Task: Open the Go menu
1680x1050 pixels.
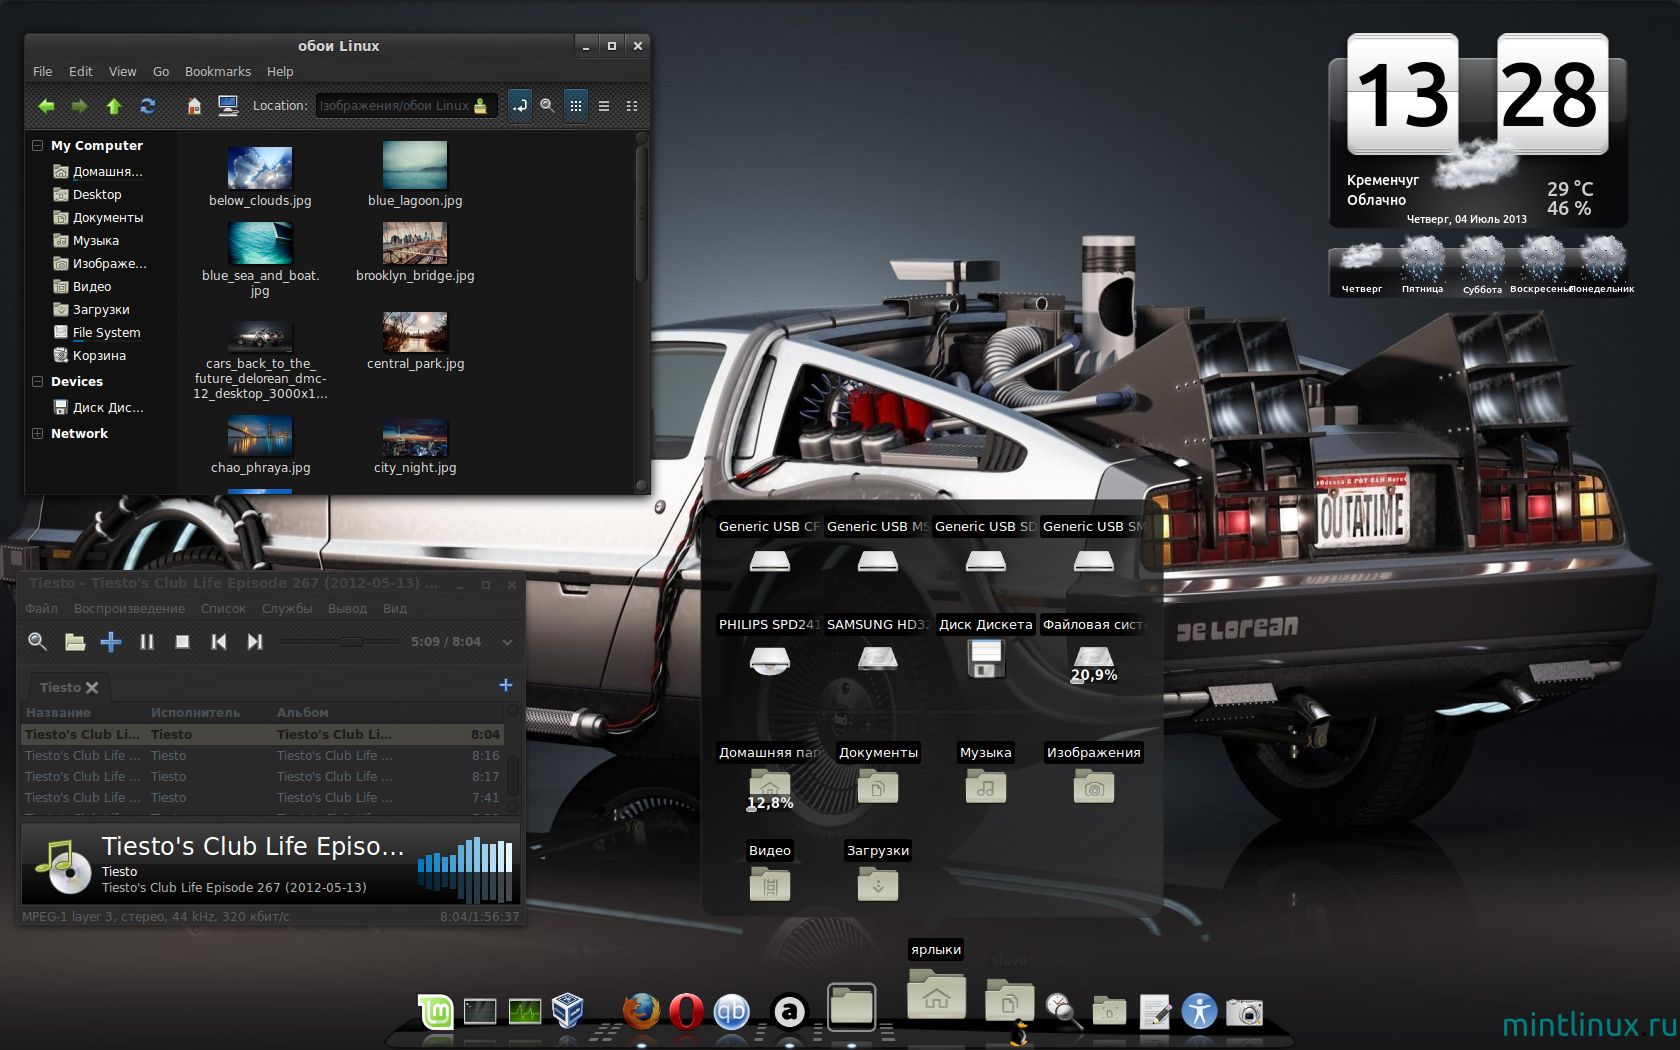Action: pyautogui.click(x=161, y=72)
